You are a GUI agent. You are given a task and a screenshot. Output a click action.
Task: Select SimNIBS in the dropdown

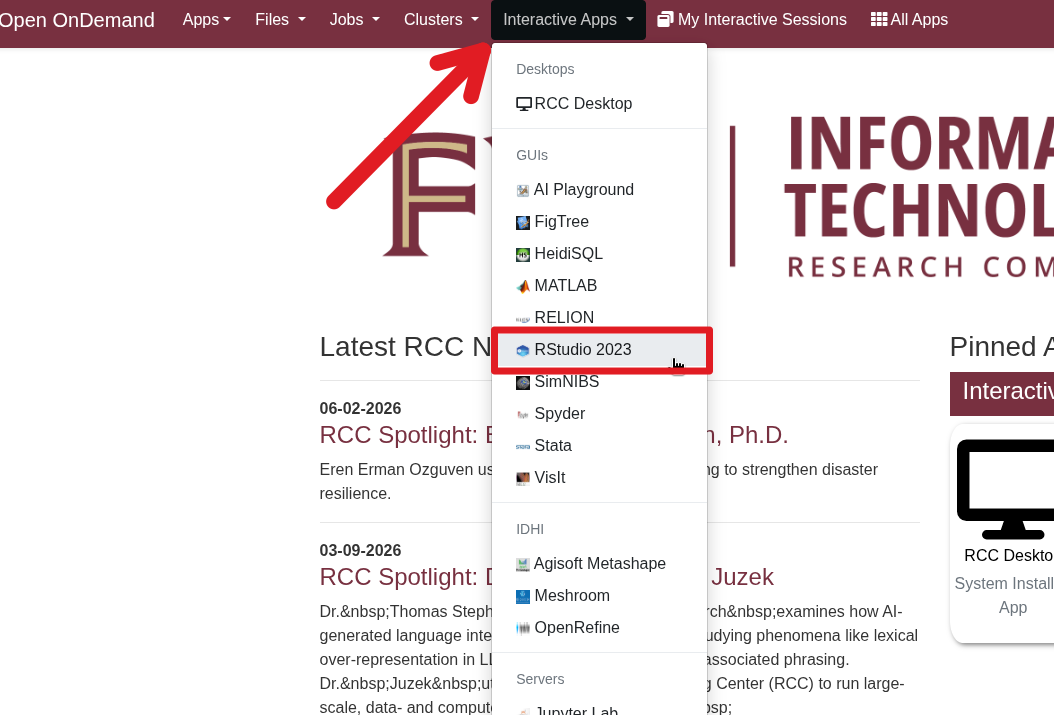[599, 382]
